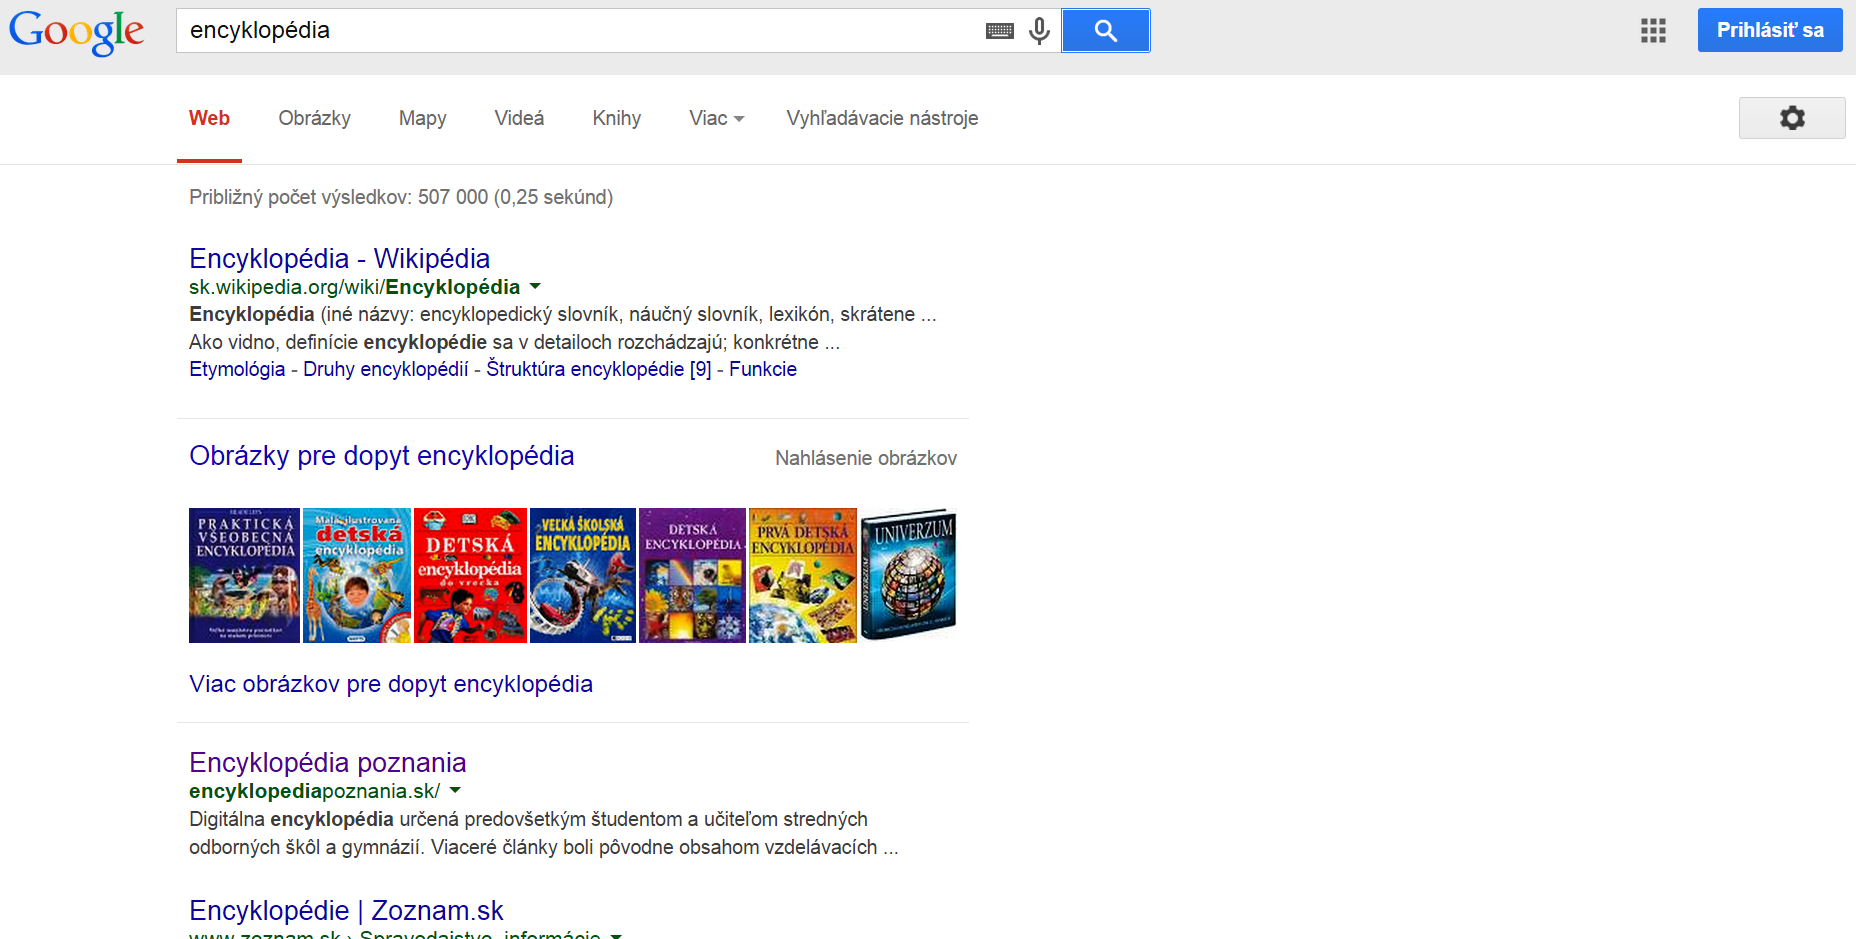This screenshot has height=939, width=1856.
Task: Expand the Viac dropdown menu
Action: click(716, 118)
